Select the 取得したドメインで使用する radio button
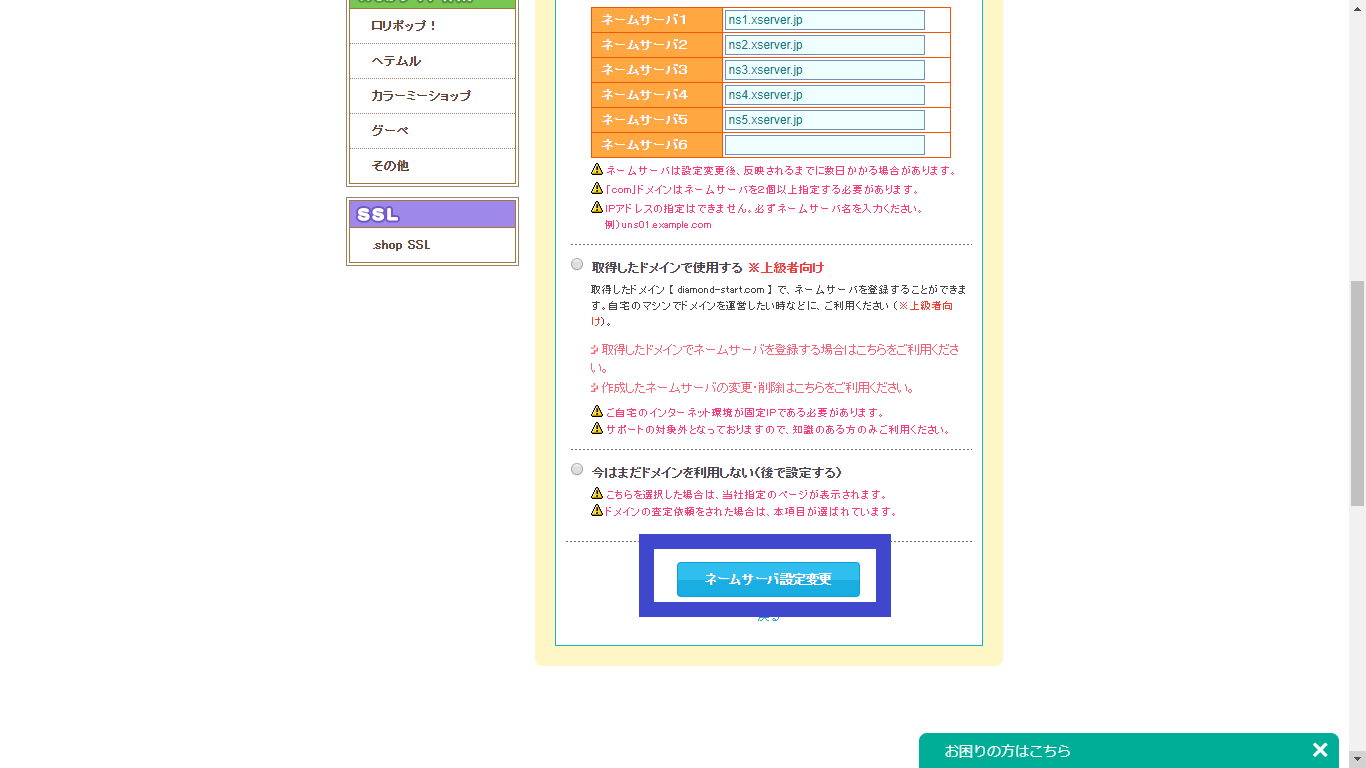The image size is (1366, 768). (x=577, y=264)
